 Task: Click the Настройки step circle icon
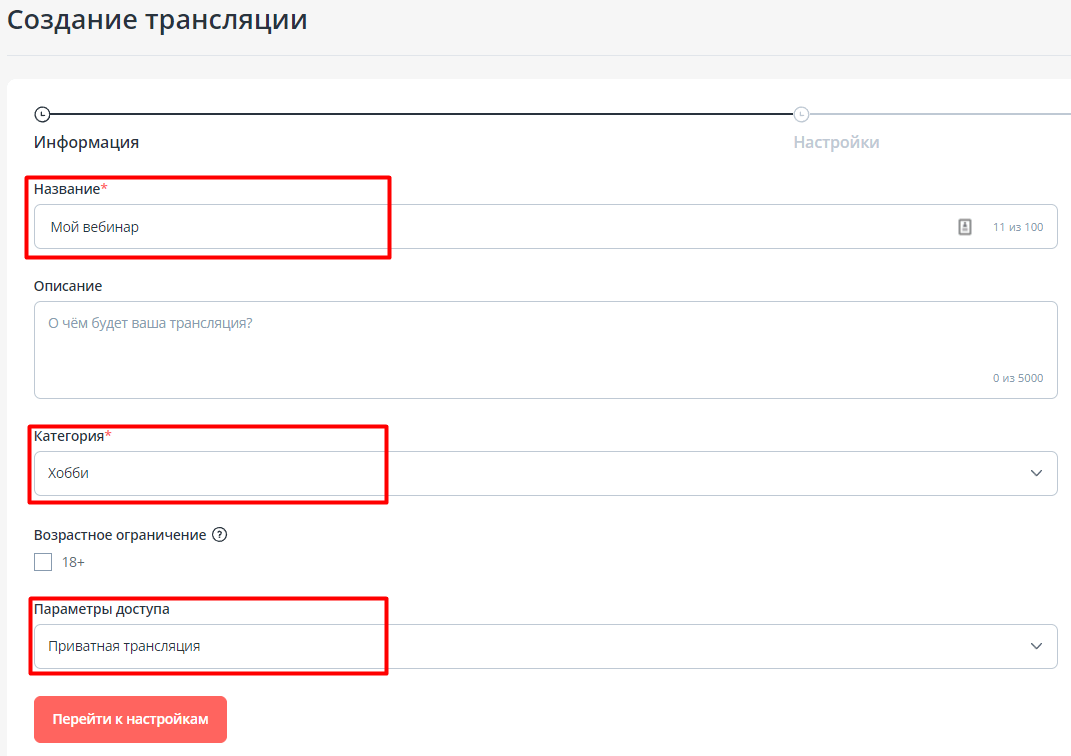801,115
